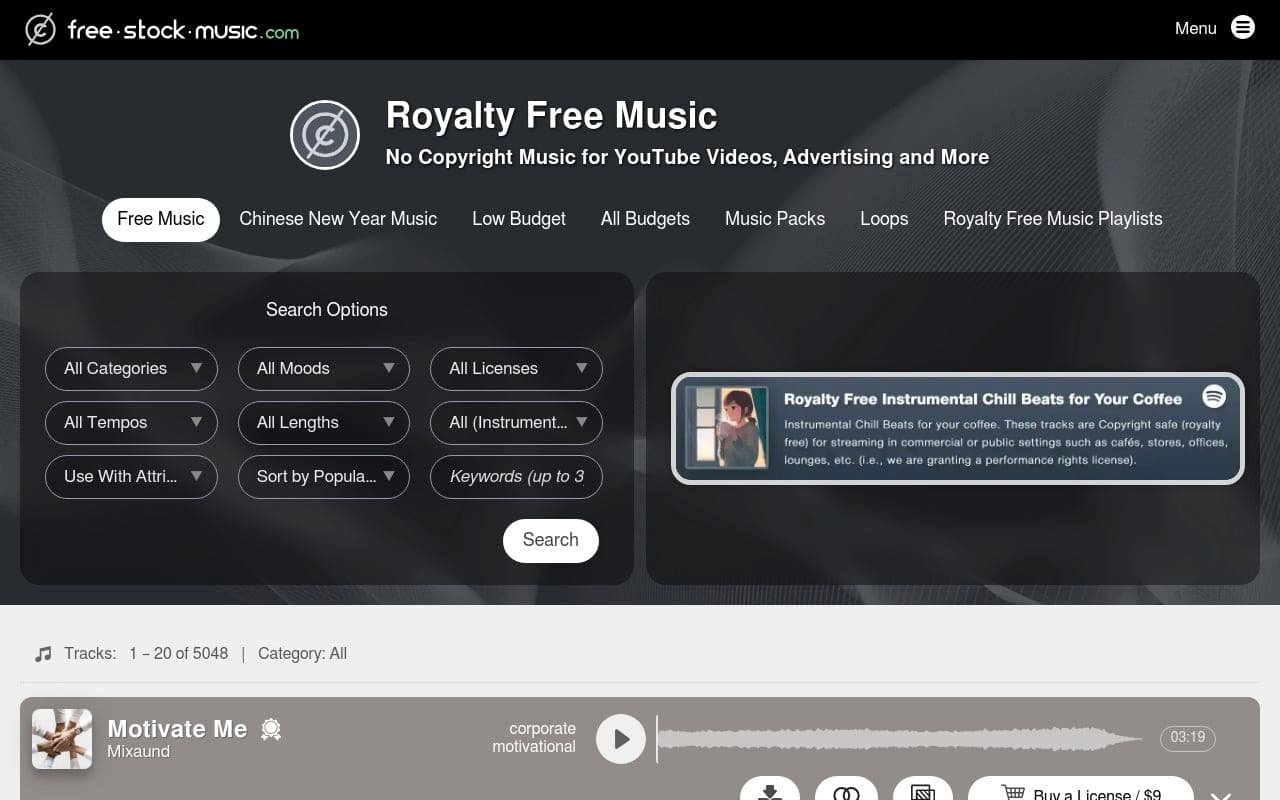Click the Search button
Viewport: 1280px width, 800px height.
pyautogui.click(x=550, y=540)
